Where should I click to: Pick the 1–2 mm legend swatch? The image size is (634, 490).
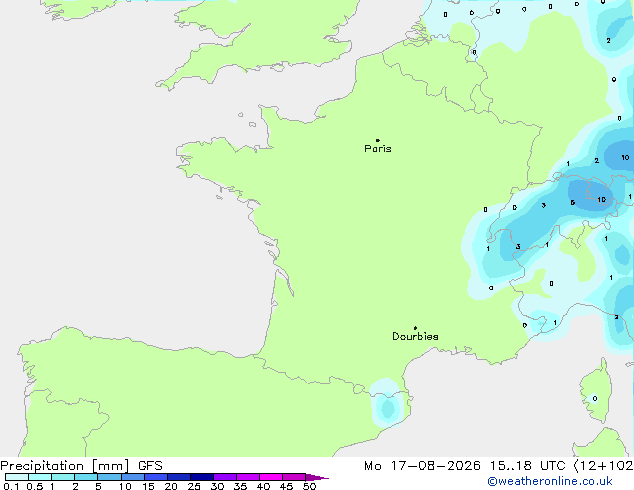tap(63, 477)
